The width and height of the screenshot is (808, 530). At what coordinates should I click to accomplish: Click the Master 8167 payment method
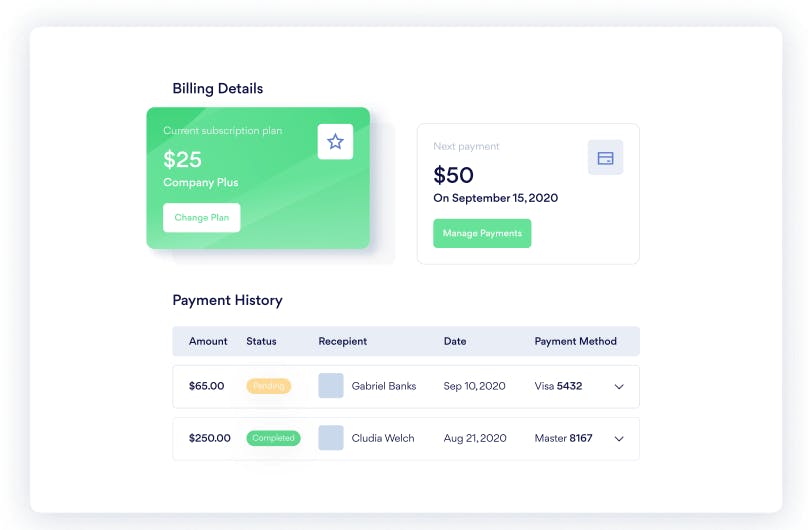click(563, 438)
